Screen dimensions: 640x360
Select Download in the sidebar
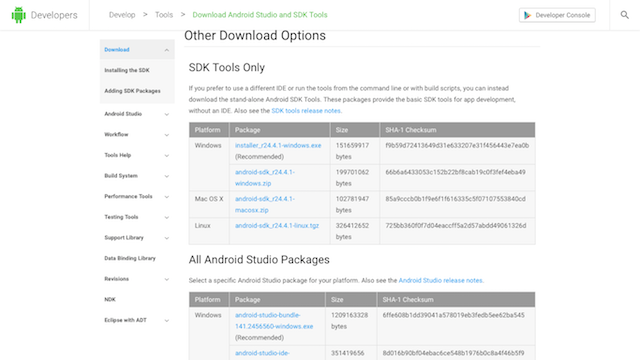coord(117,49)
